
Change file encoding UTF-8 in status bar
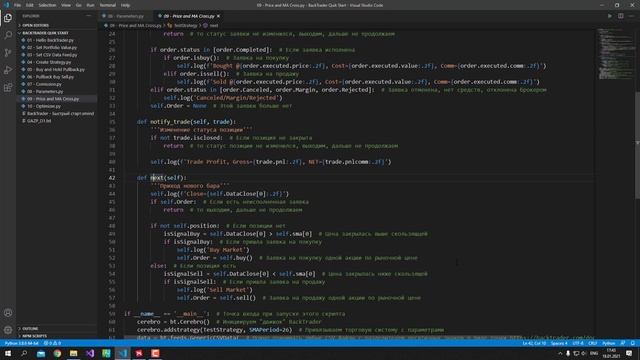click(578, 343)
